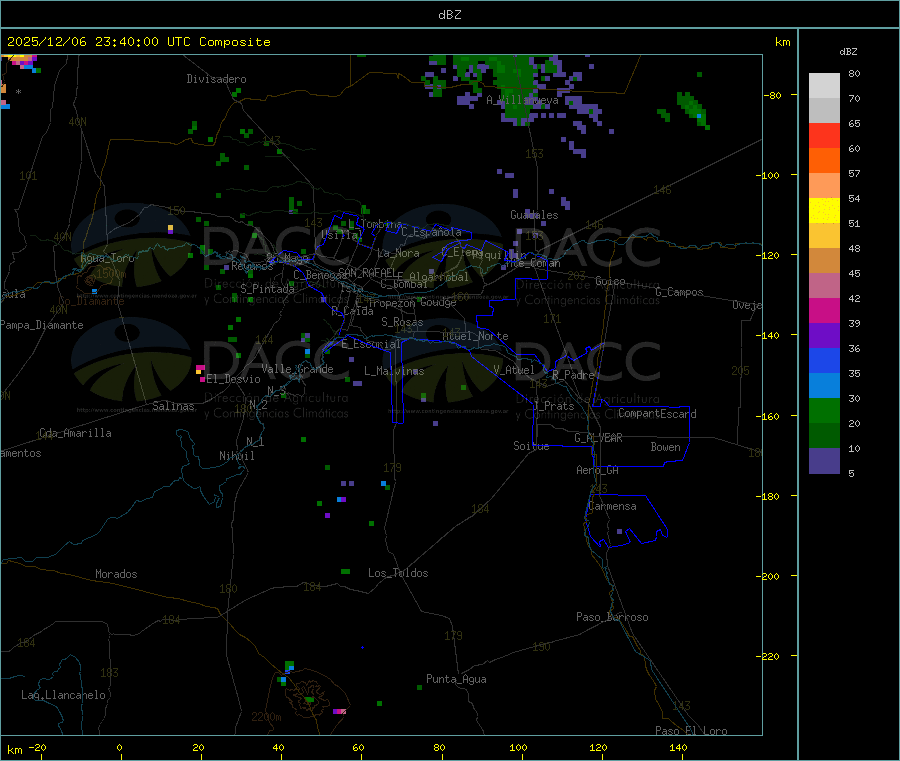Click the V_Atuel place label

coord(514,370)
